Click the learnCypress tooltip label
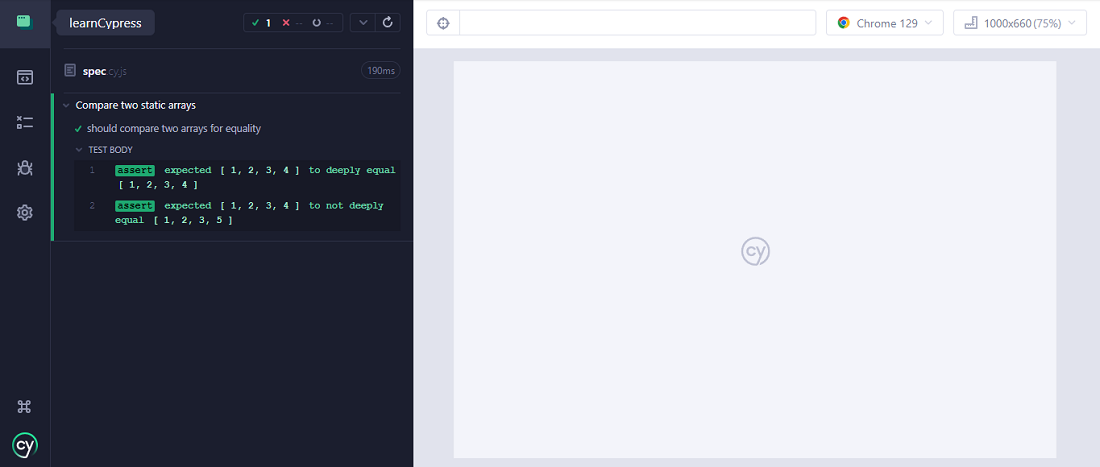The height and width of the screenshot is (467, 1100). (x=105, y=22)
